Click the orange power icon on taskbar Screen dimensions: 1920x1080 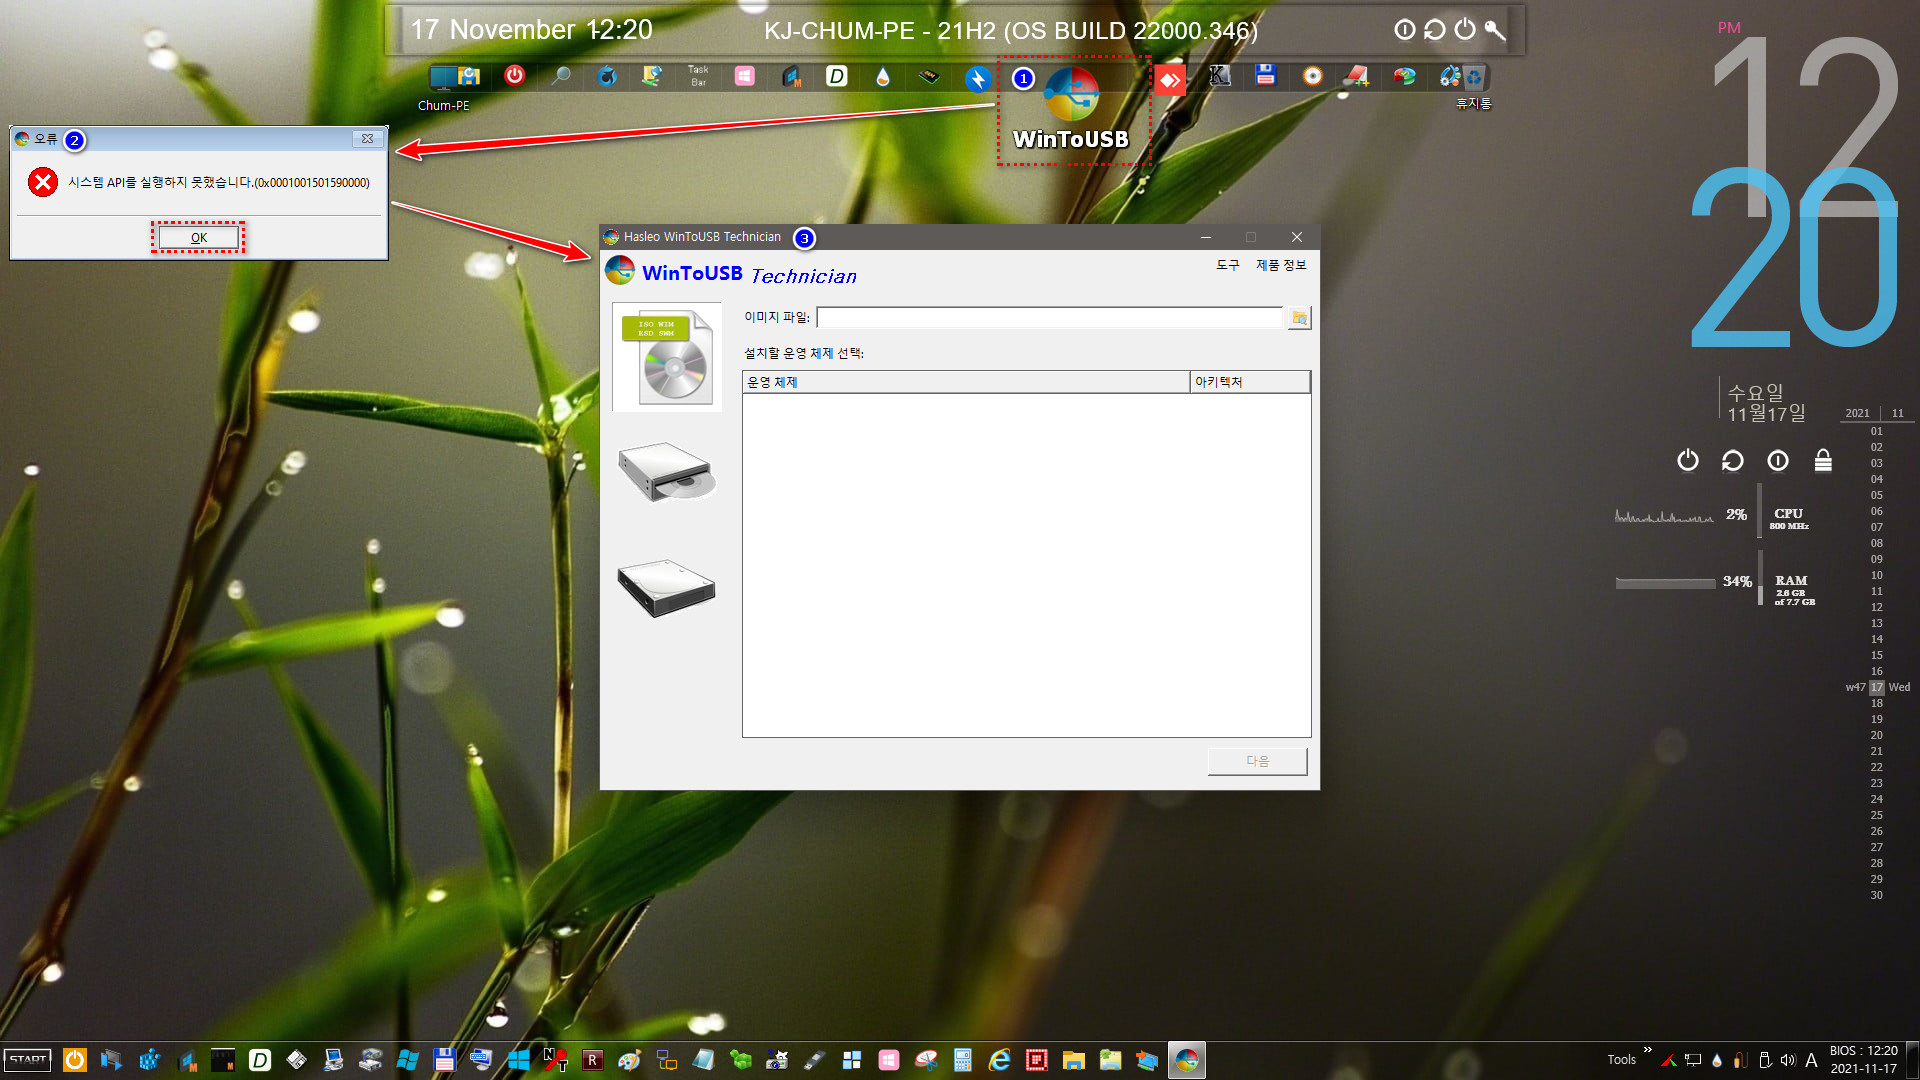pyautogui.click(x=75, y=1060)
